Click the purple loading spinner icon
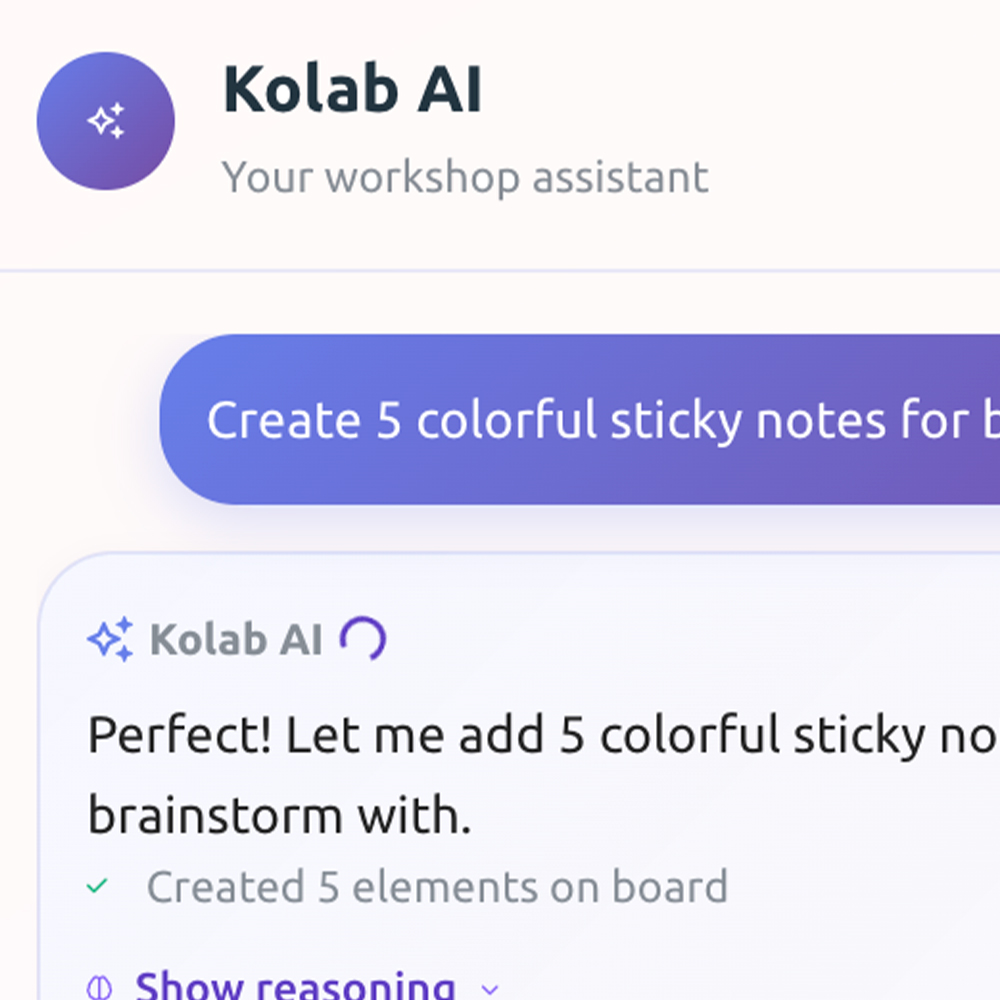This screenshot has height=1000, width=1000. coord(363,639)
